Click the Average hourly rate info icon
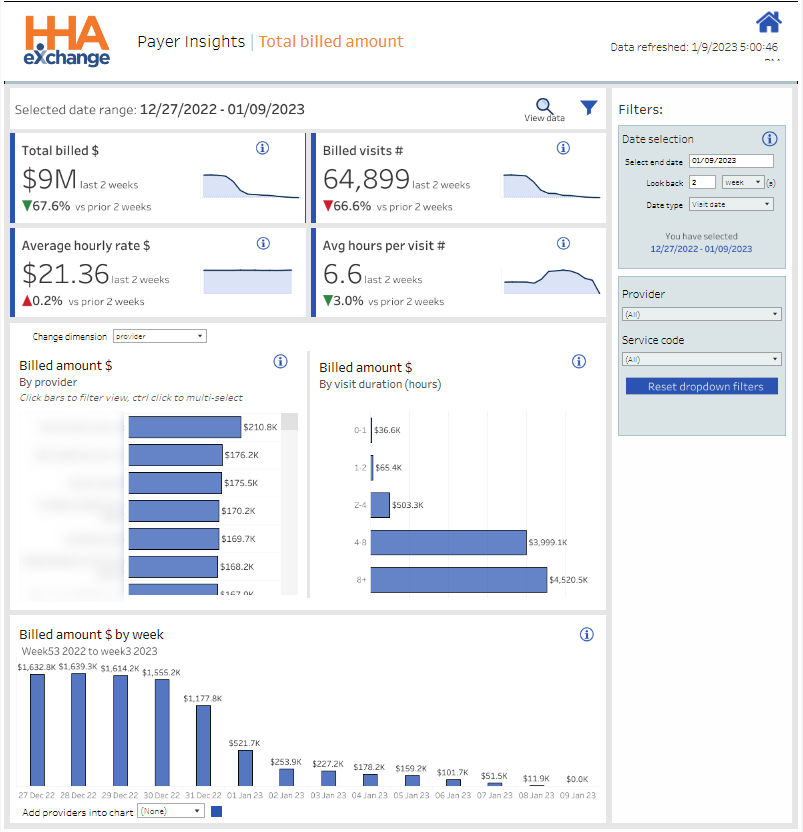This screenshot has height=832, width=803. [263, 243]
